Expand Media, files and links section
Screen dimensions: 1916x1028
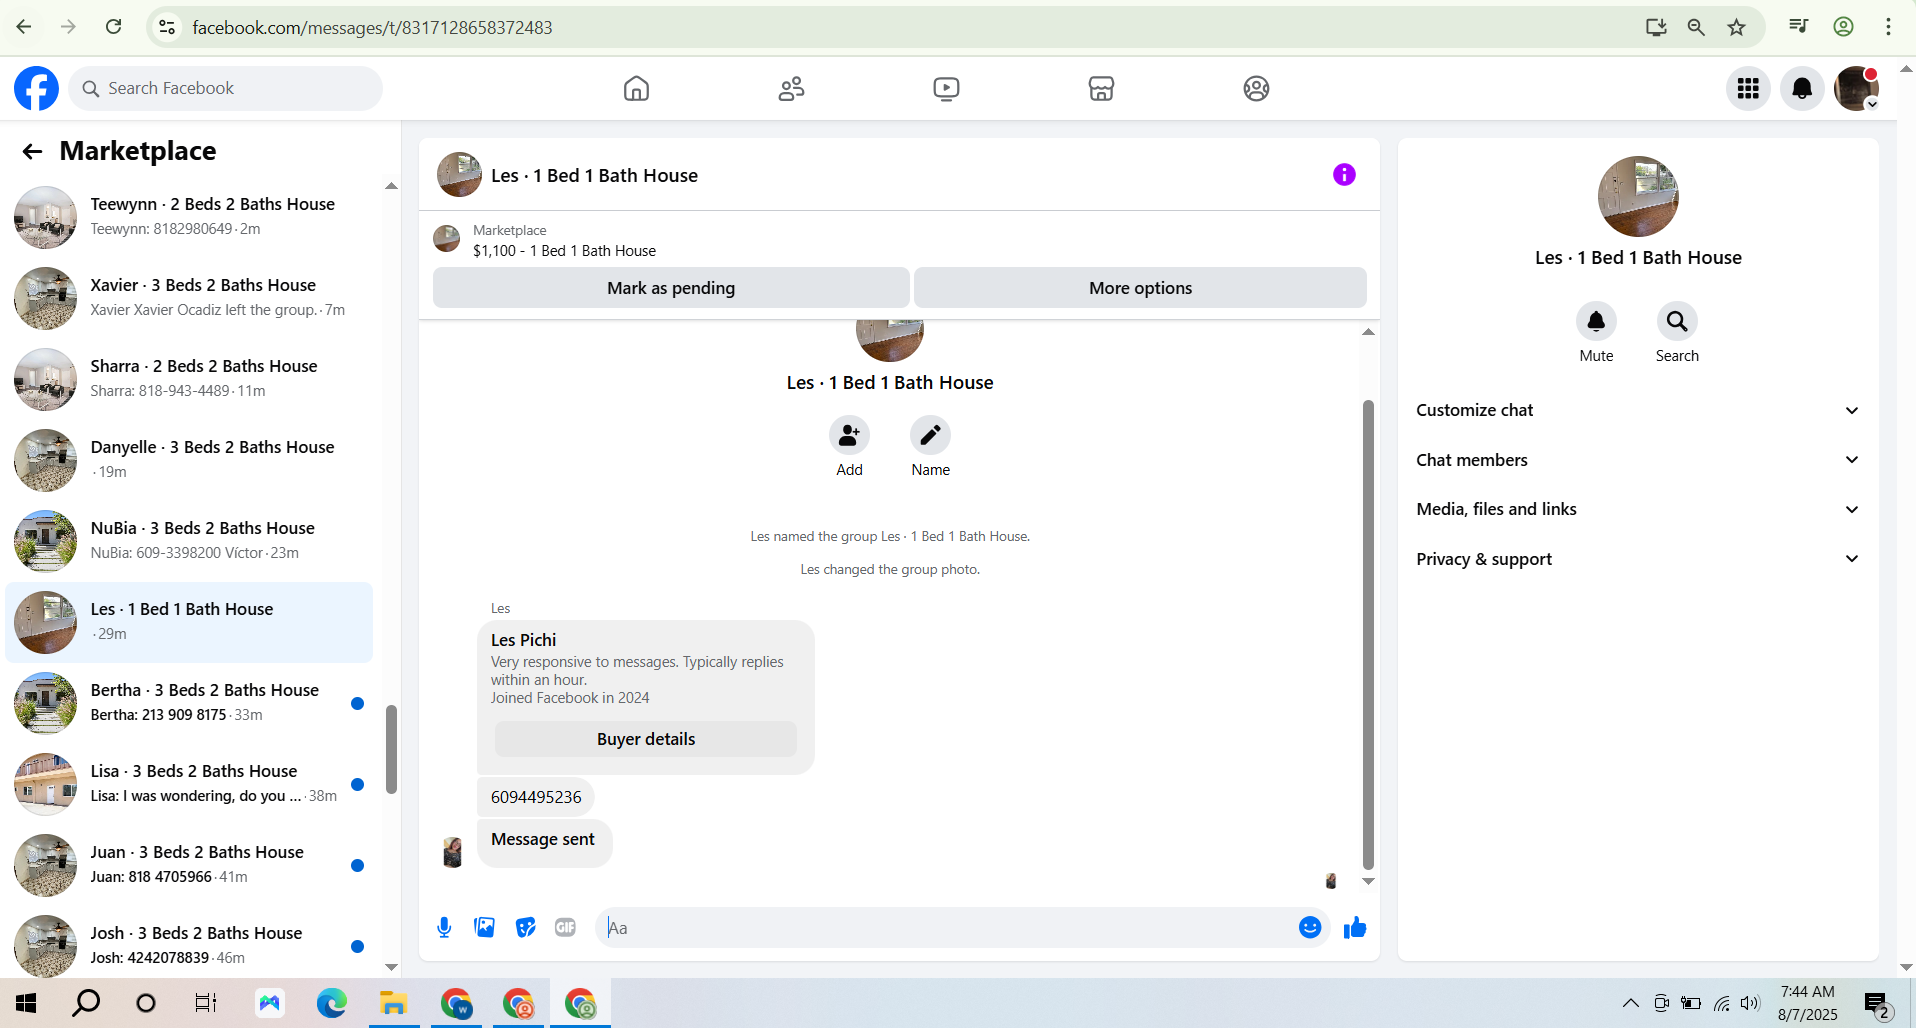coord(1638,509)
